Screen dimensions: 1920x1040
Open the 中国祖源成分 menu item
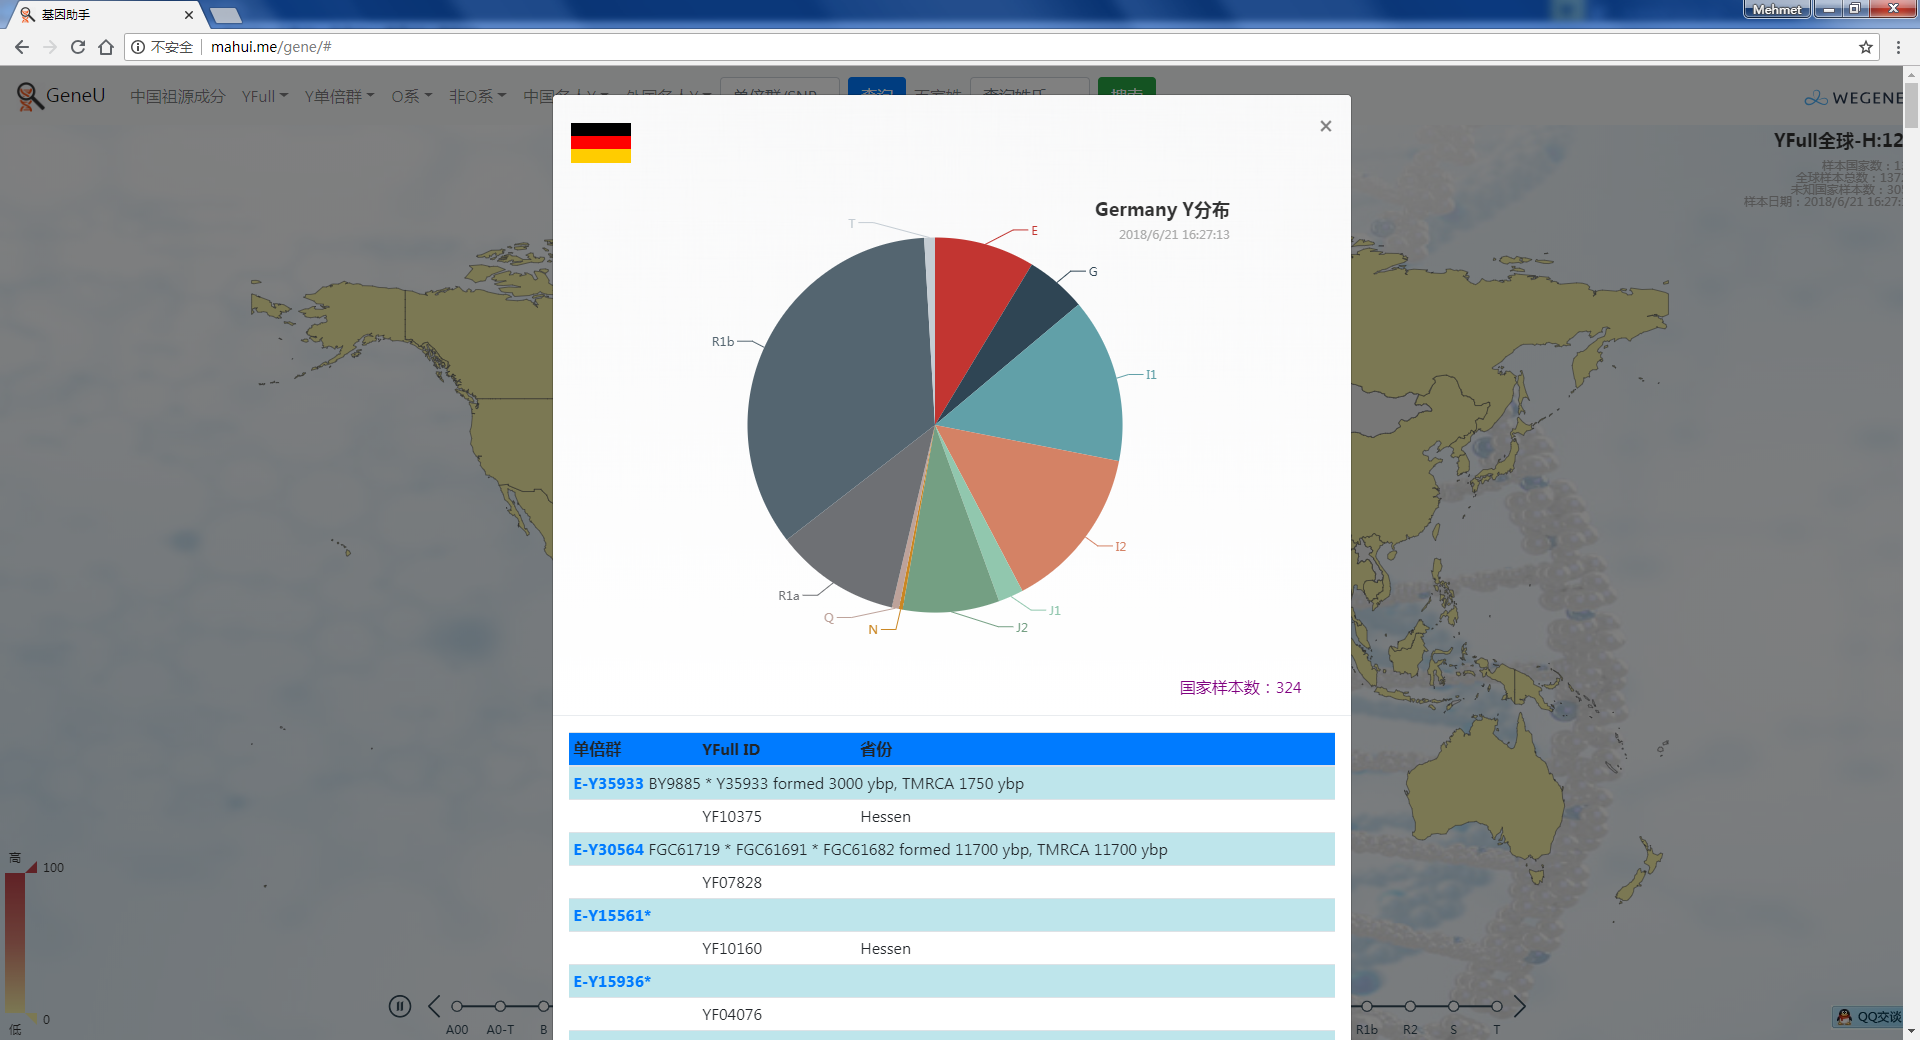click(177, 96)
